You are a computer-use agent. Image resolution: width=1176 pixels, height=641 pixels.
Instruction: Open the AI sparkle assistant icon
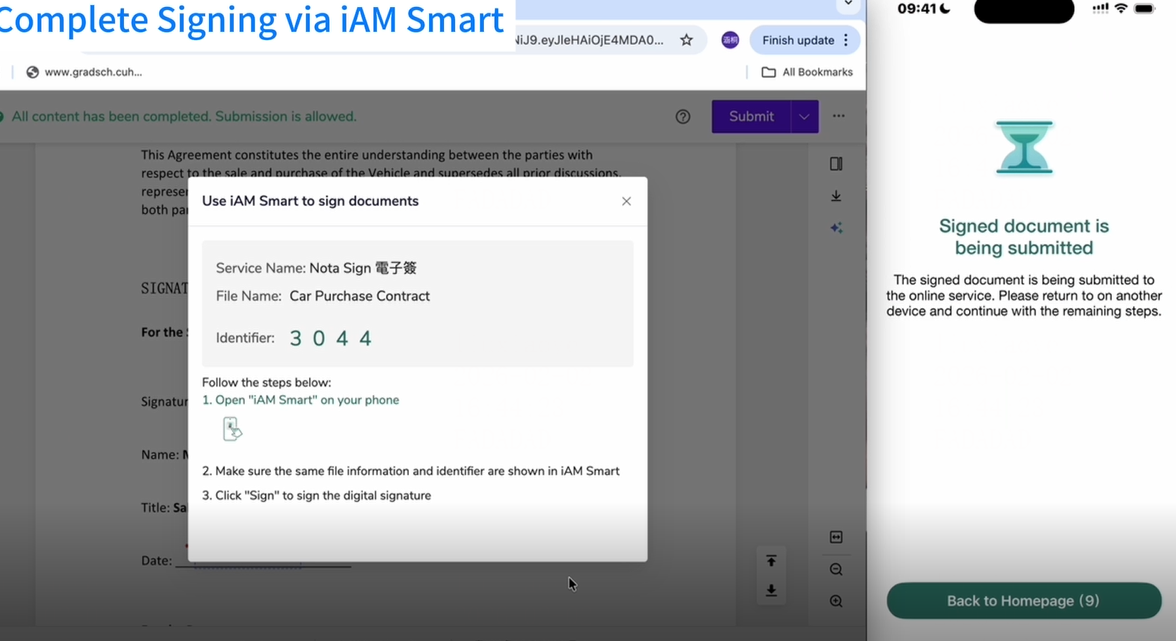click(x=836, y=228)
